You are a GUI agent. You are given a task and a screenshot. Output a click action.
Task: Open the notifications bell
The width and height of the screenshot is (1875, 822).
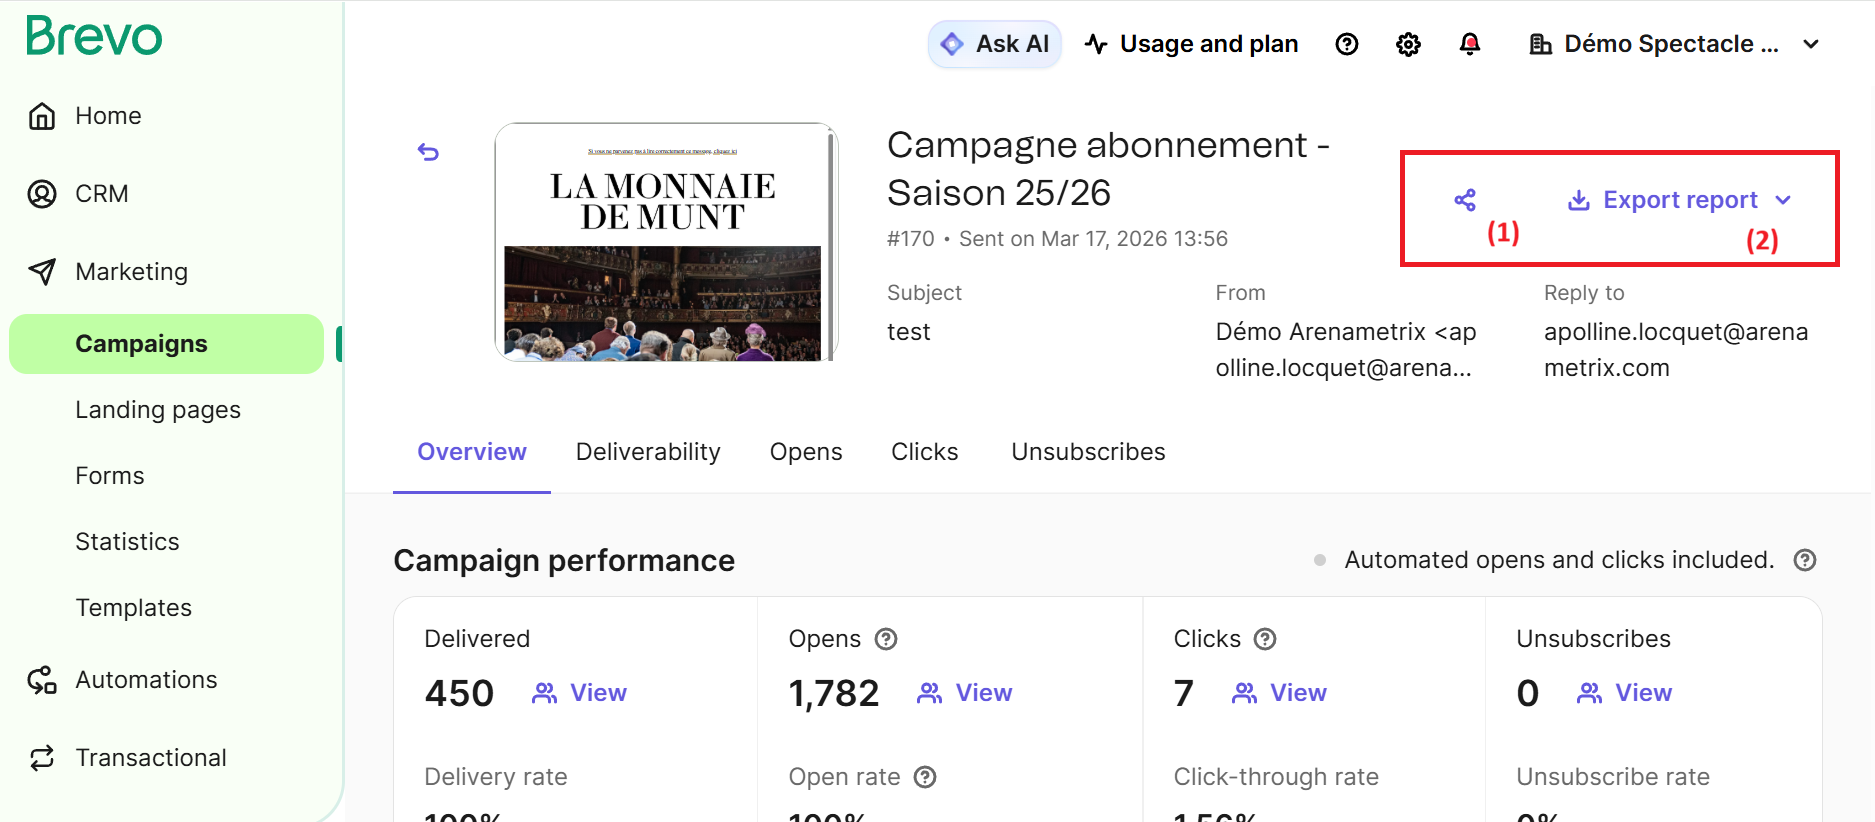click(x=1469, y=44)
